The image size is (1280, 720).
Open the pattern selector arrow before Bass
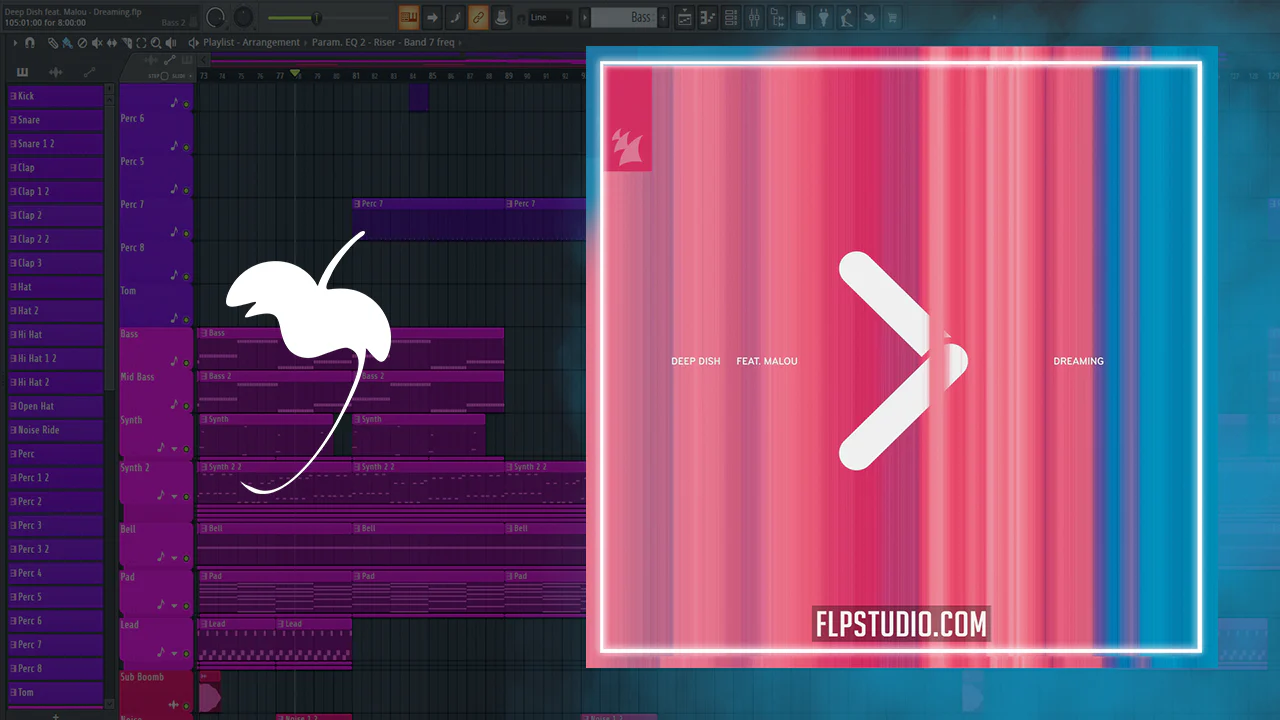tap(584, 17)
